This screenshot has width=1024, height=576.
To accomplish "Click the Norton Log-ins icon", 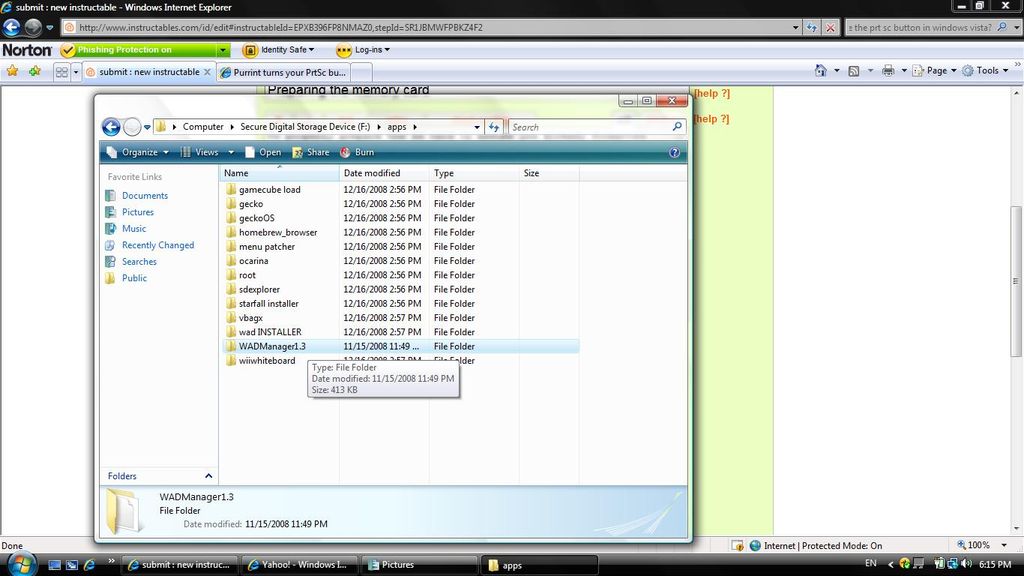I will (344, 50).
